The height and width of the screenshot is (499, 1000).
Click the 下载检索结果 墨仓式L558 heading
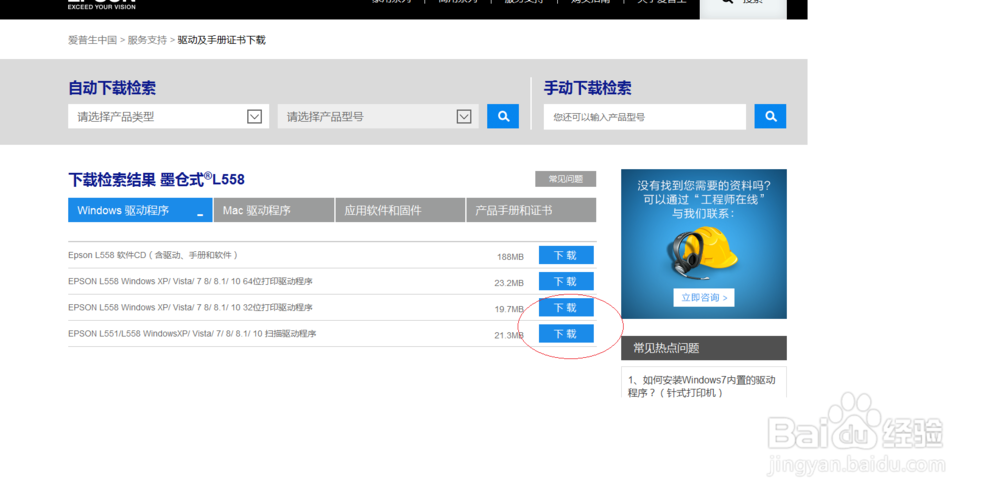[156, 179]
